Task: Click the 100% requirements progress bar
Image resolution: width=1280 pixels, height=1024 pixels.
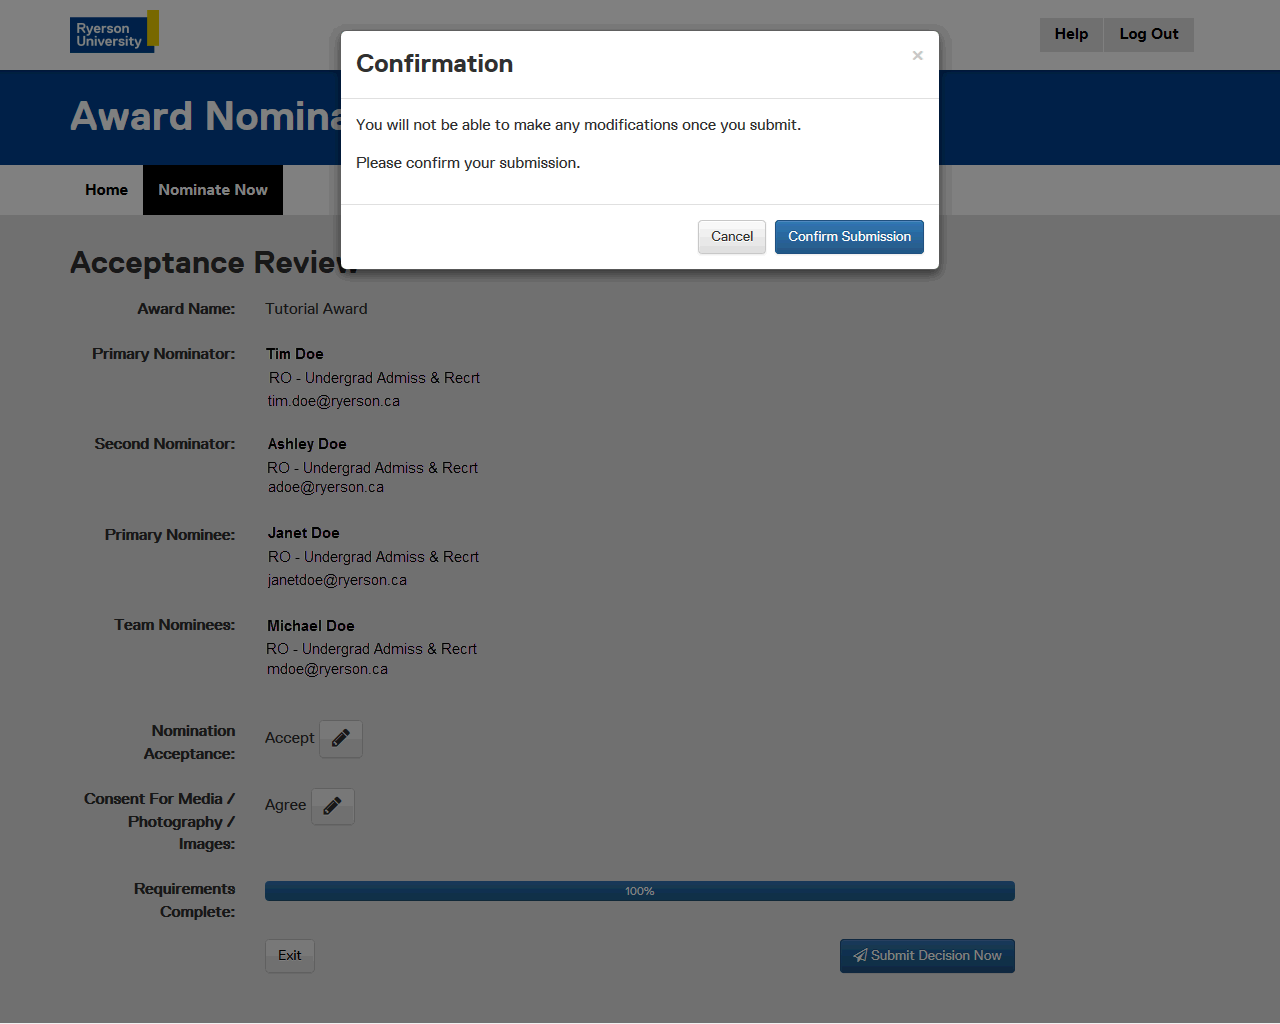Action: click(x=640, y=891)
